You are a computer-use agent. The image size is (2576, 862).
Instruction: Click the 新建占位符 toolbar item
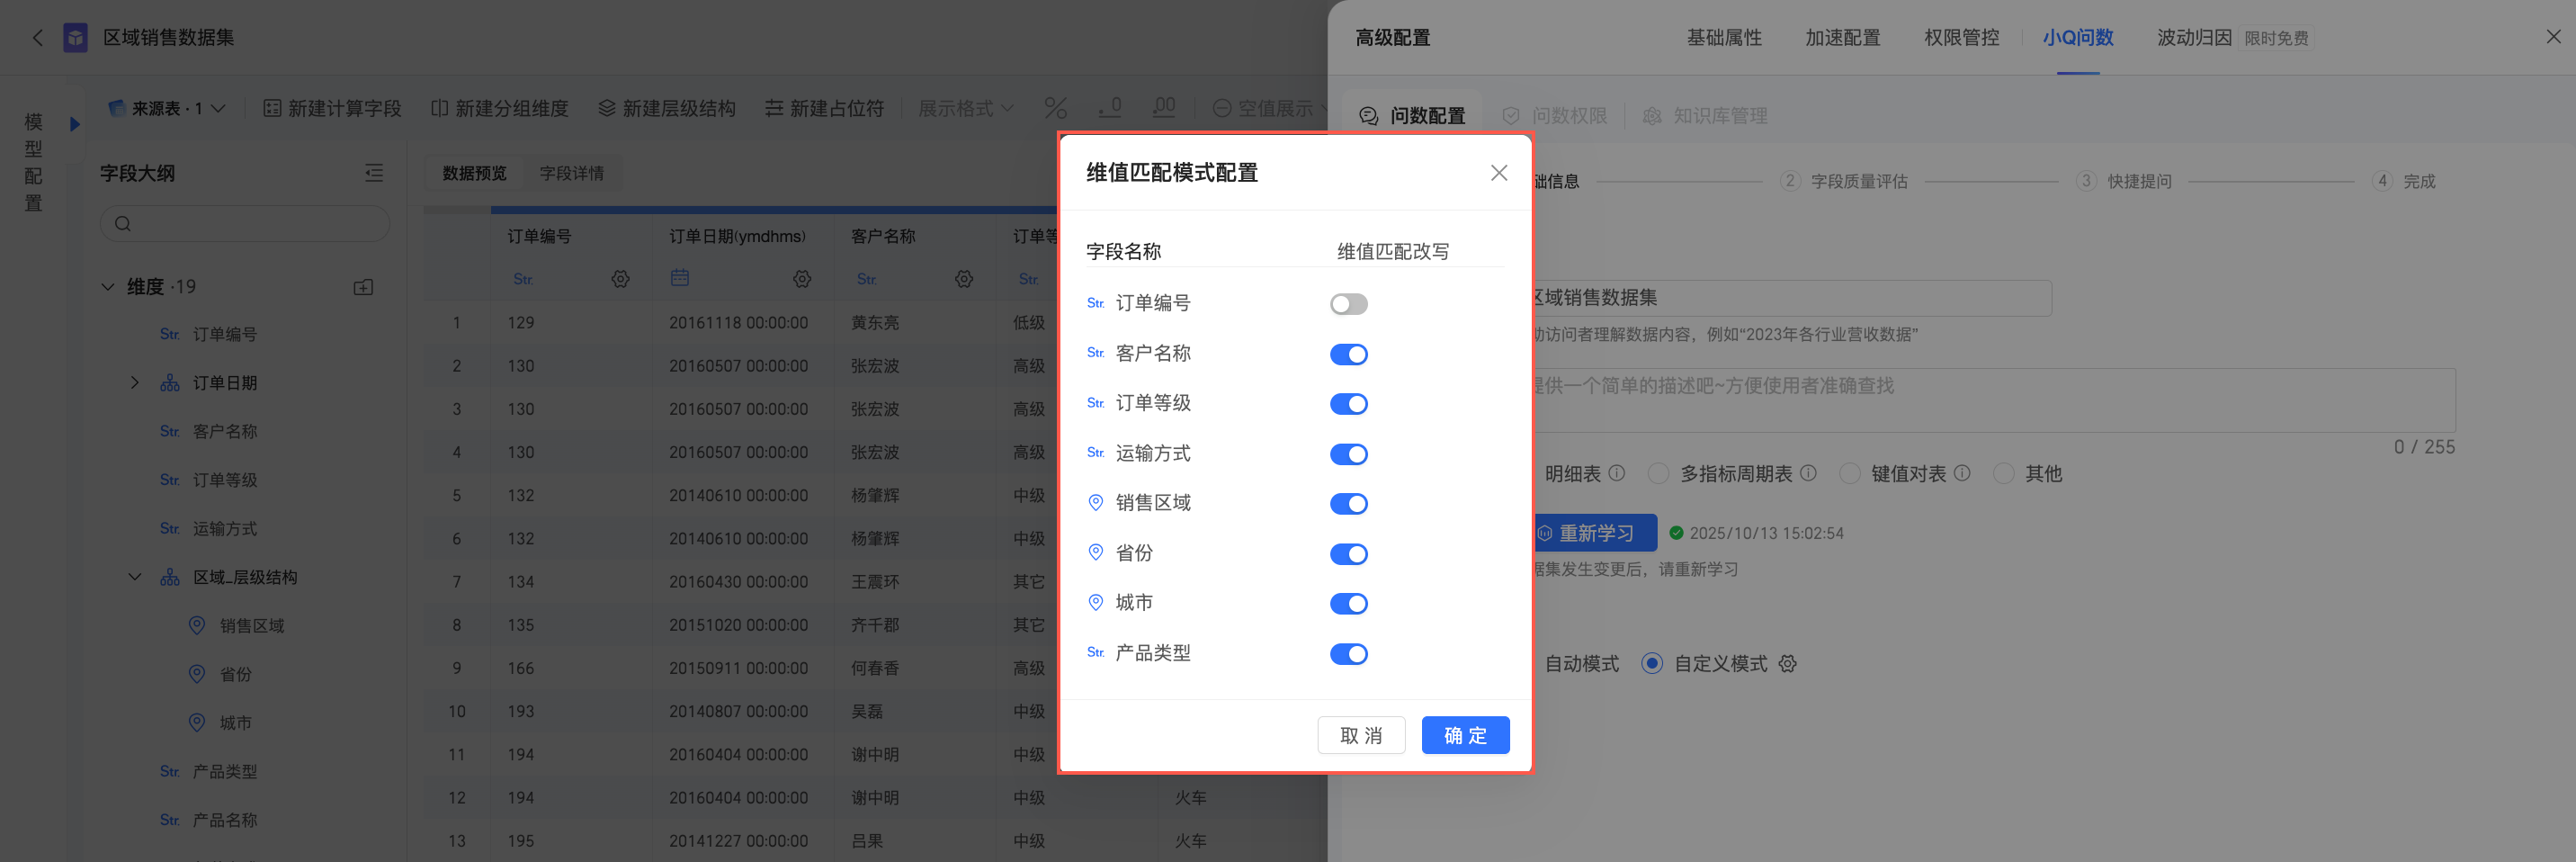(825, 108)
